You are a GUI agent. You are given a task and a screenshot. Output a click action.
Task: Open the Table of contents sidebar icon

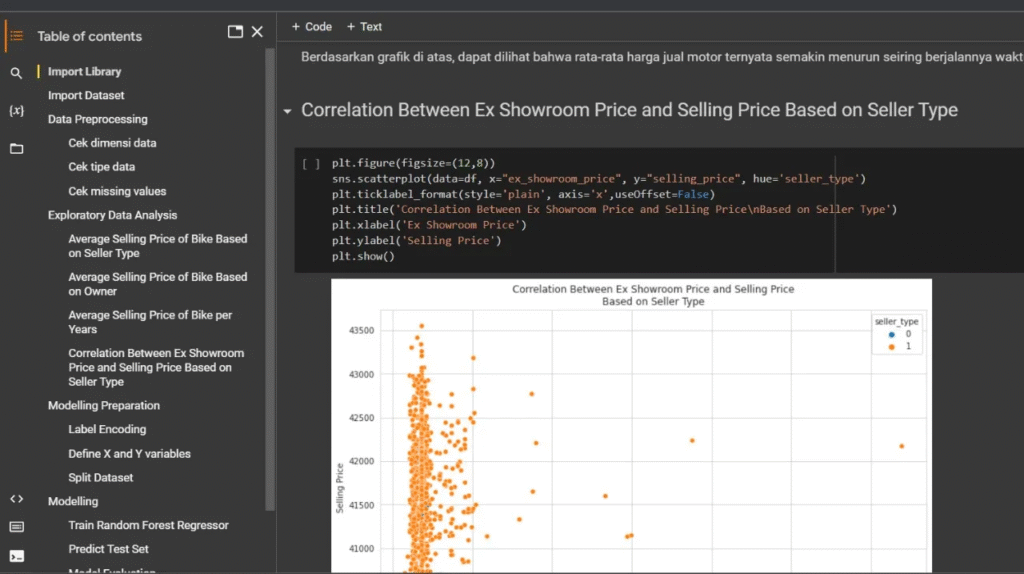pos(16,36)
